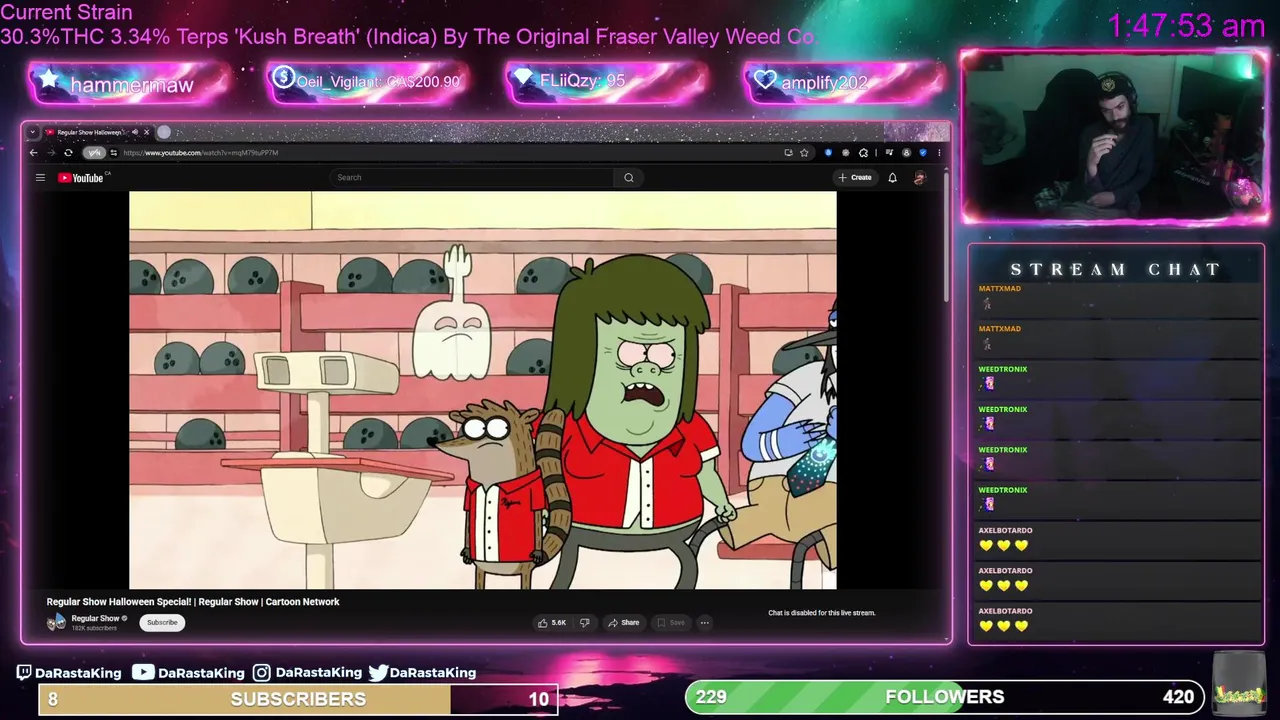Open the site settings icon beside the URL

[113, 153]
